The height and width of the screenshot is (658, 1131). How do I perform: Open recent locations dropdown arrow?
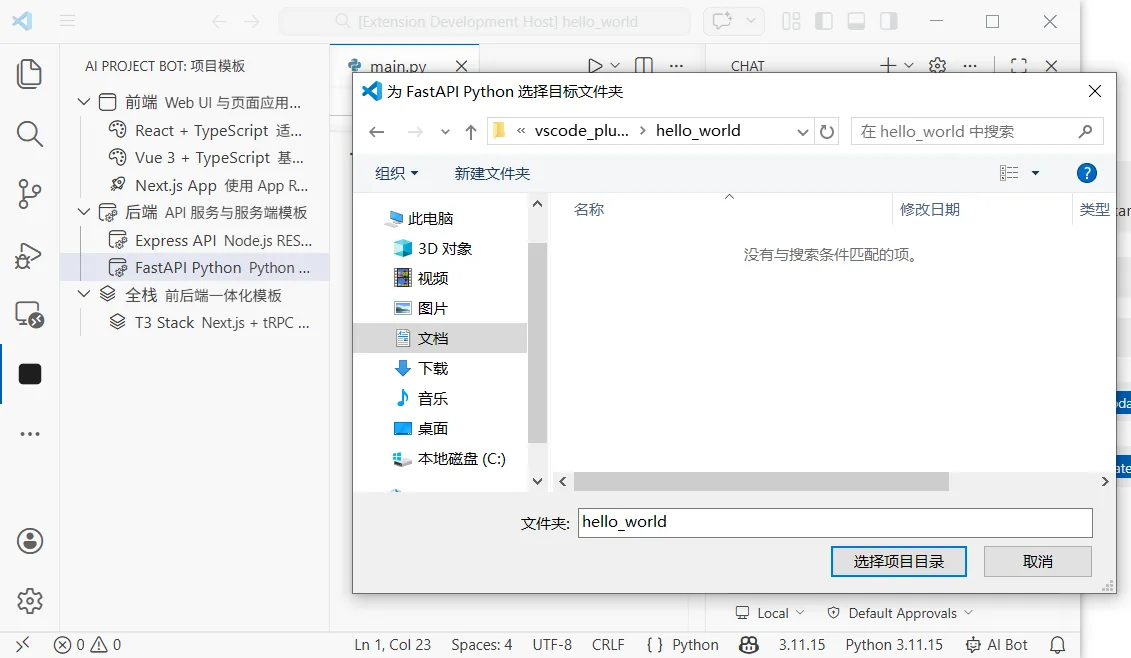point(445,131)
